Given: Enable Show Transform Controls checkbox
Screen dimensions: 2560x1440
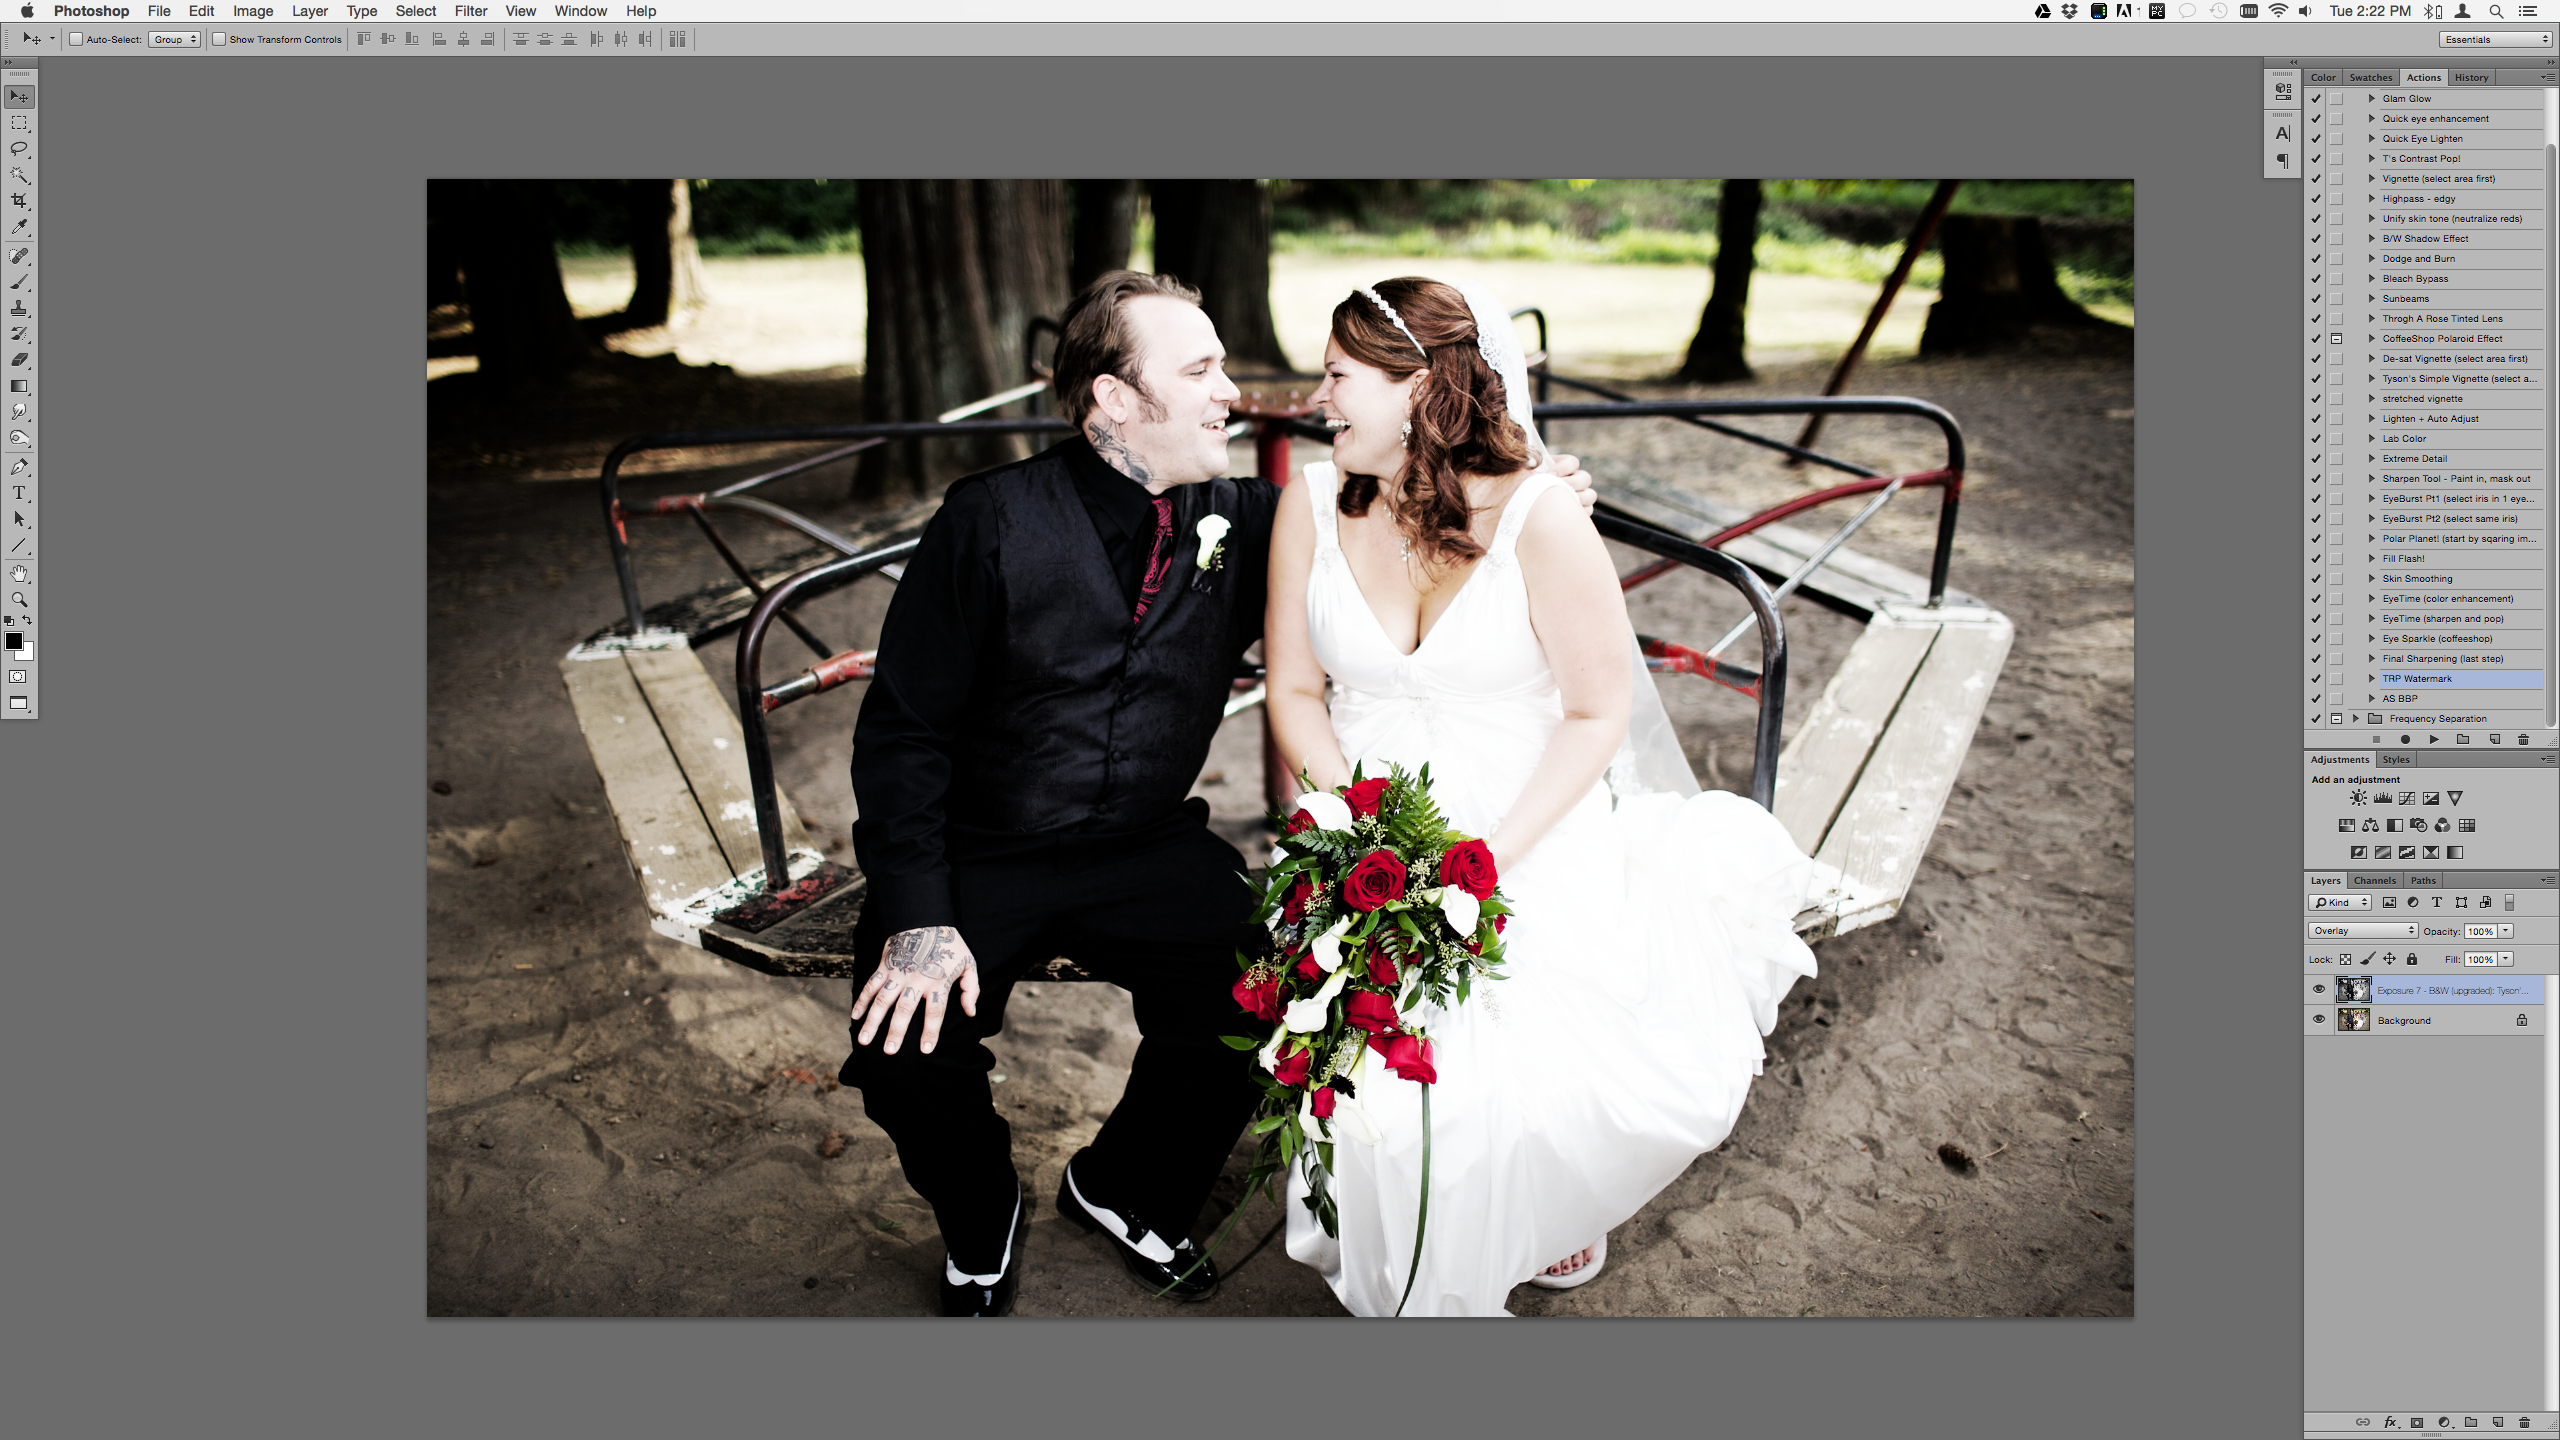Looking at the screenshot, I should 219,40.
